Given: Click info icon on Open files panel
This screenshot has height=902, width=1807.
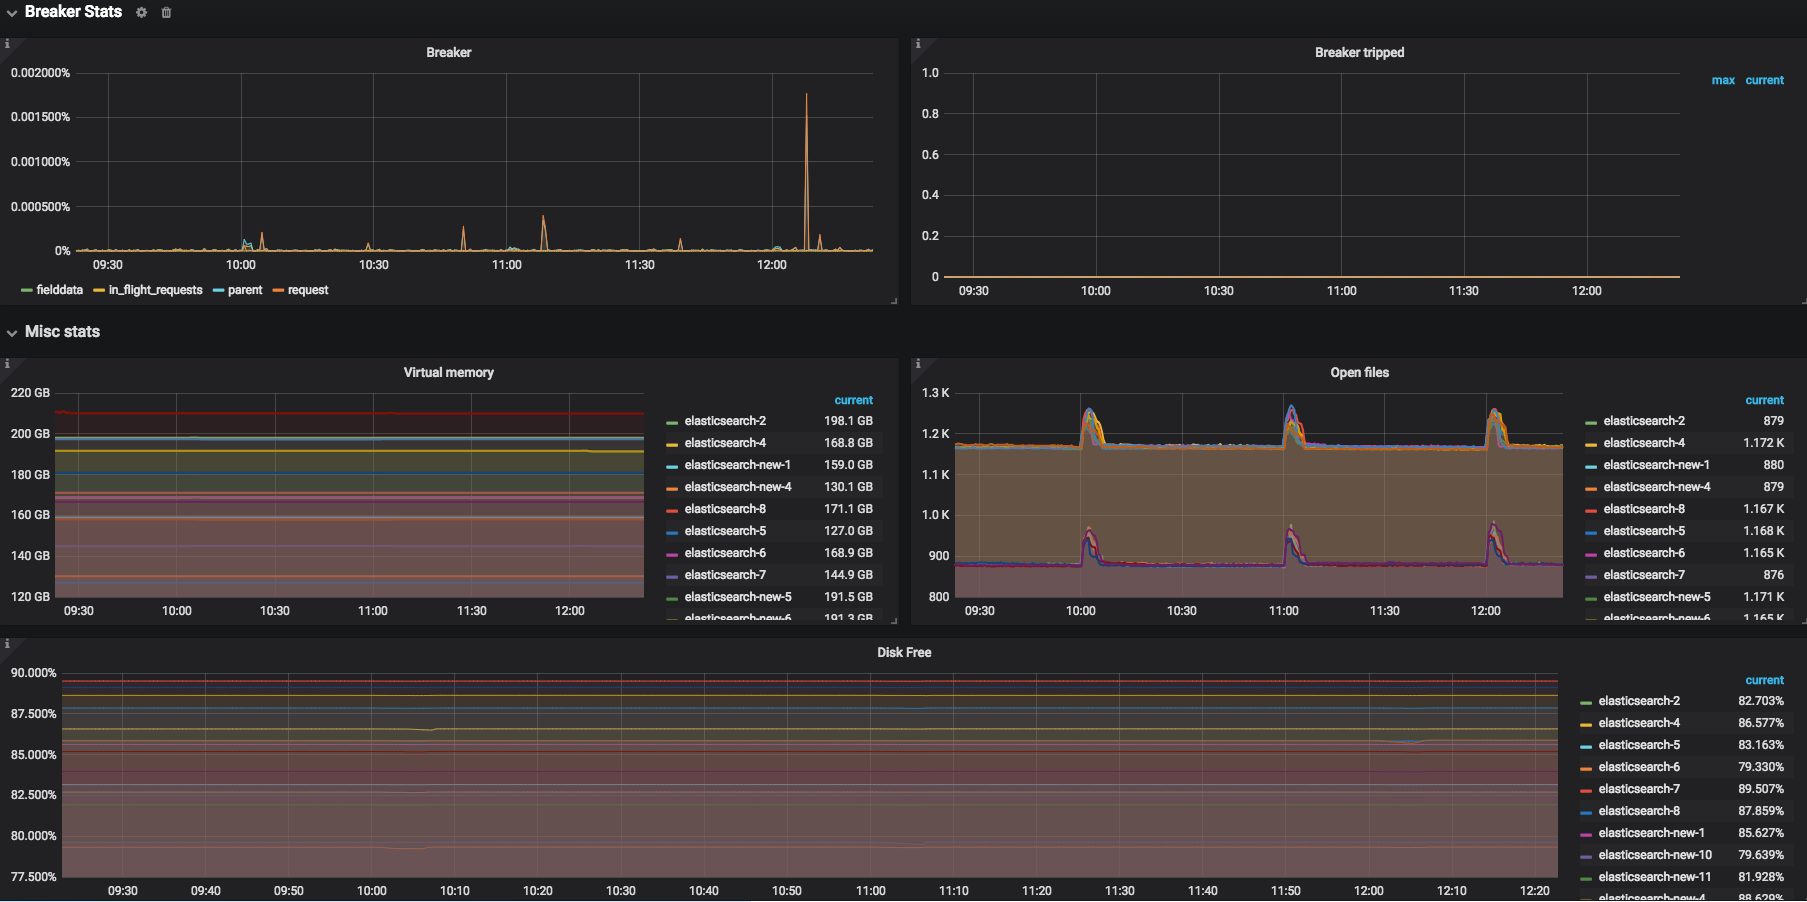Looking at the screenshot, I should [x=918, y=364].
